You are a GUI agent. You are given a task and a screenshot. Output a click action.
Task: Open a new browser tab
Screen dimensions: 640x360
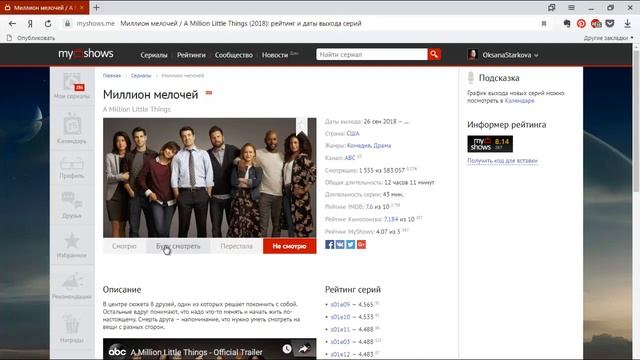96,7
